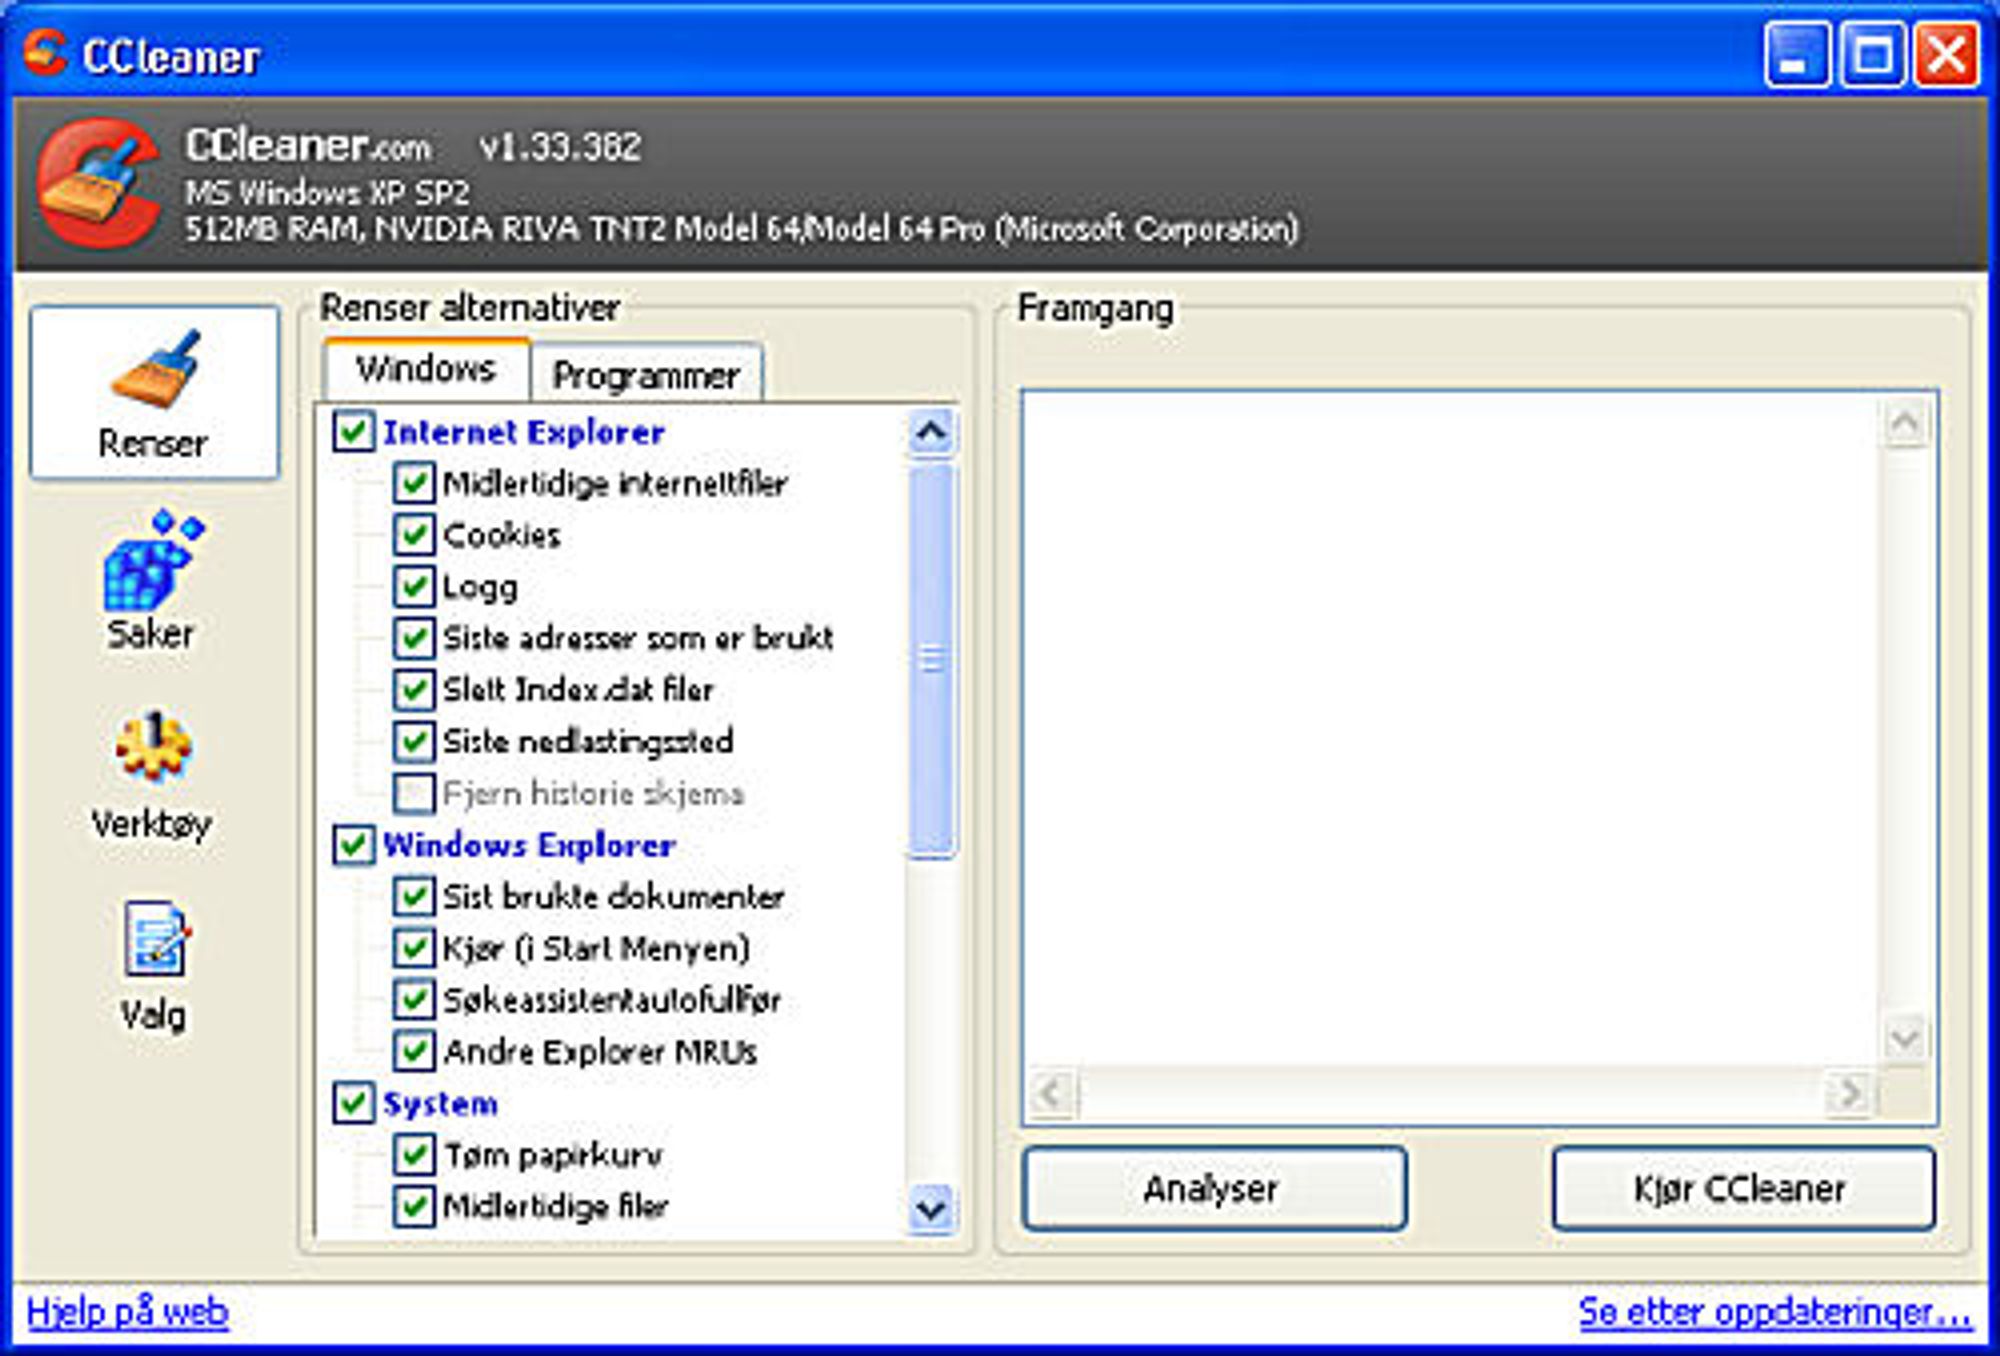This screenshot has width=2000, height=1356.
Task: Enable Fjern historie skjema checkbox
Action: point(414,793)
